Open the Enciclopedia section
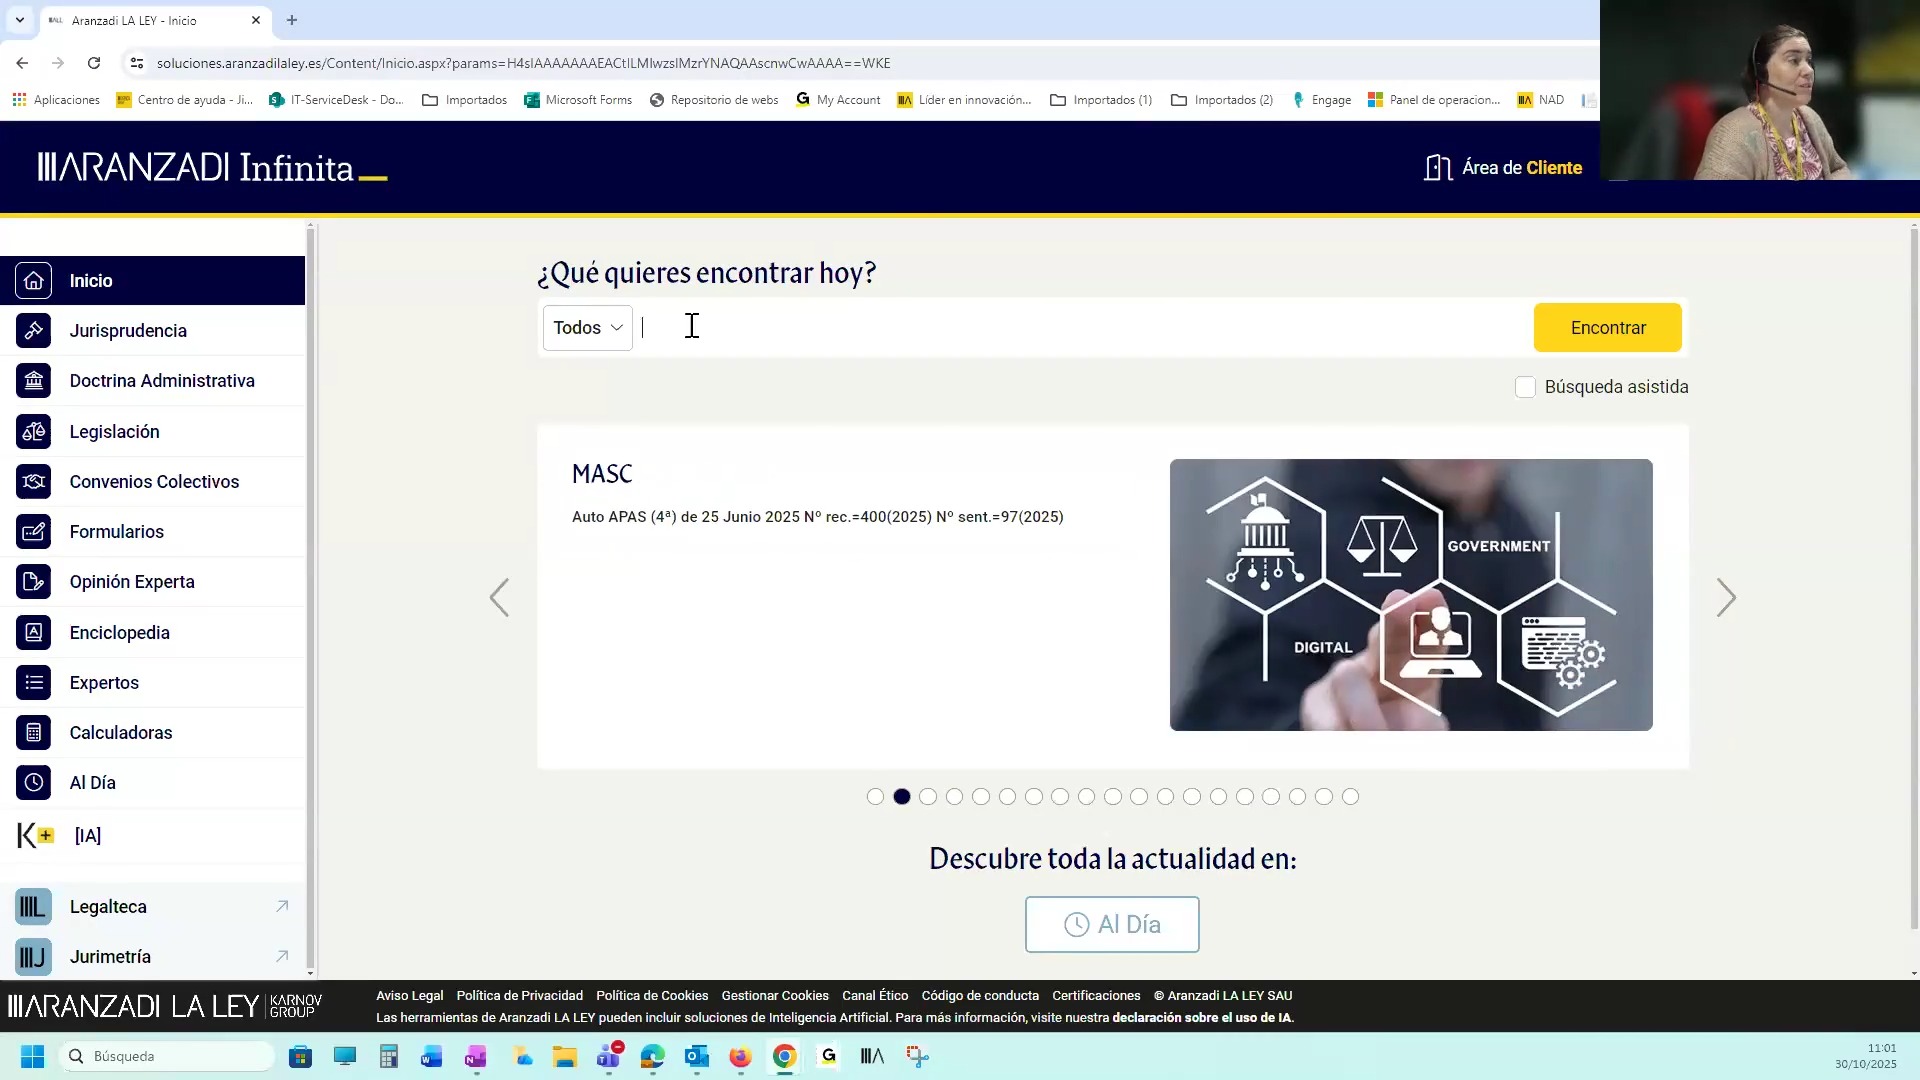This screenshot has width=1920, height=1080. pyautogui.click(x=120, y=632)
